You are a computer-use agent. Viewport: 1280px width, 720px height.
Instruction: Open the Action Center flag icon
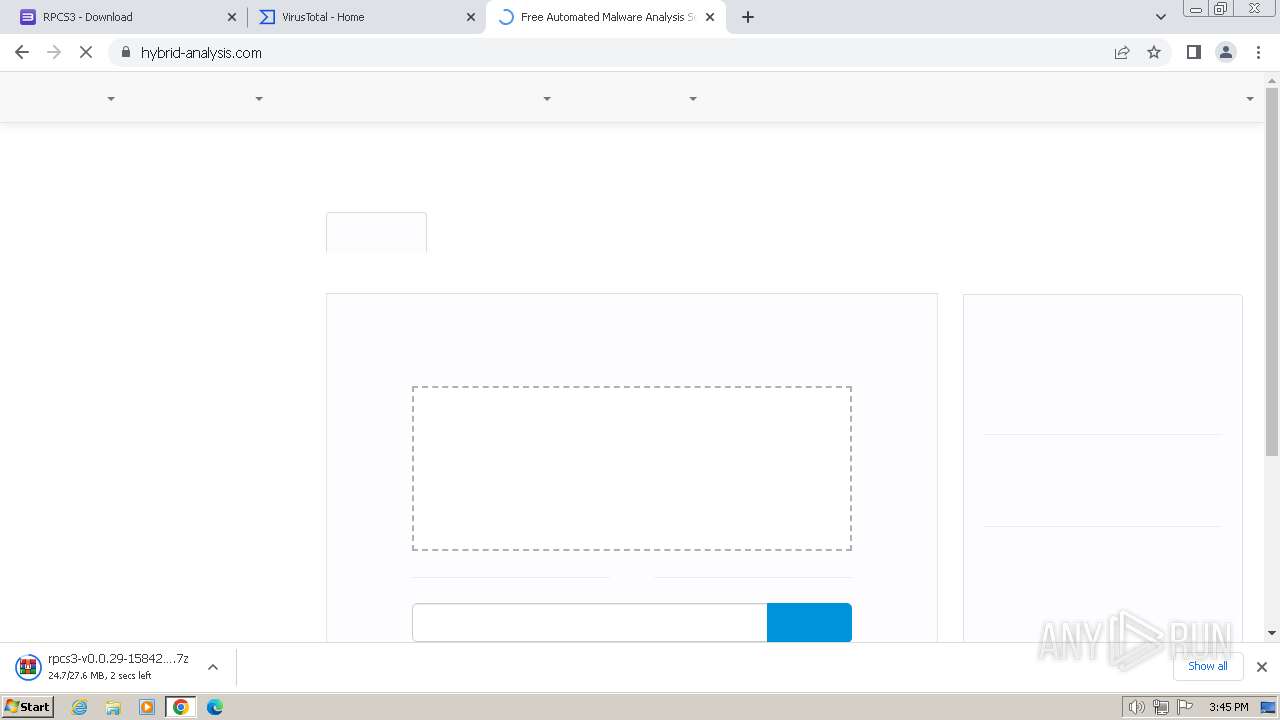(1184, 707)
